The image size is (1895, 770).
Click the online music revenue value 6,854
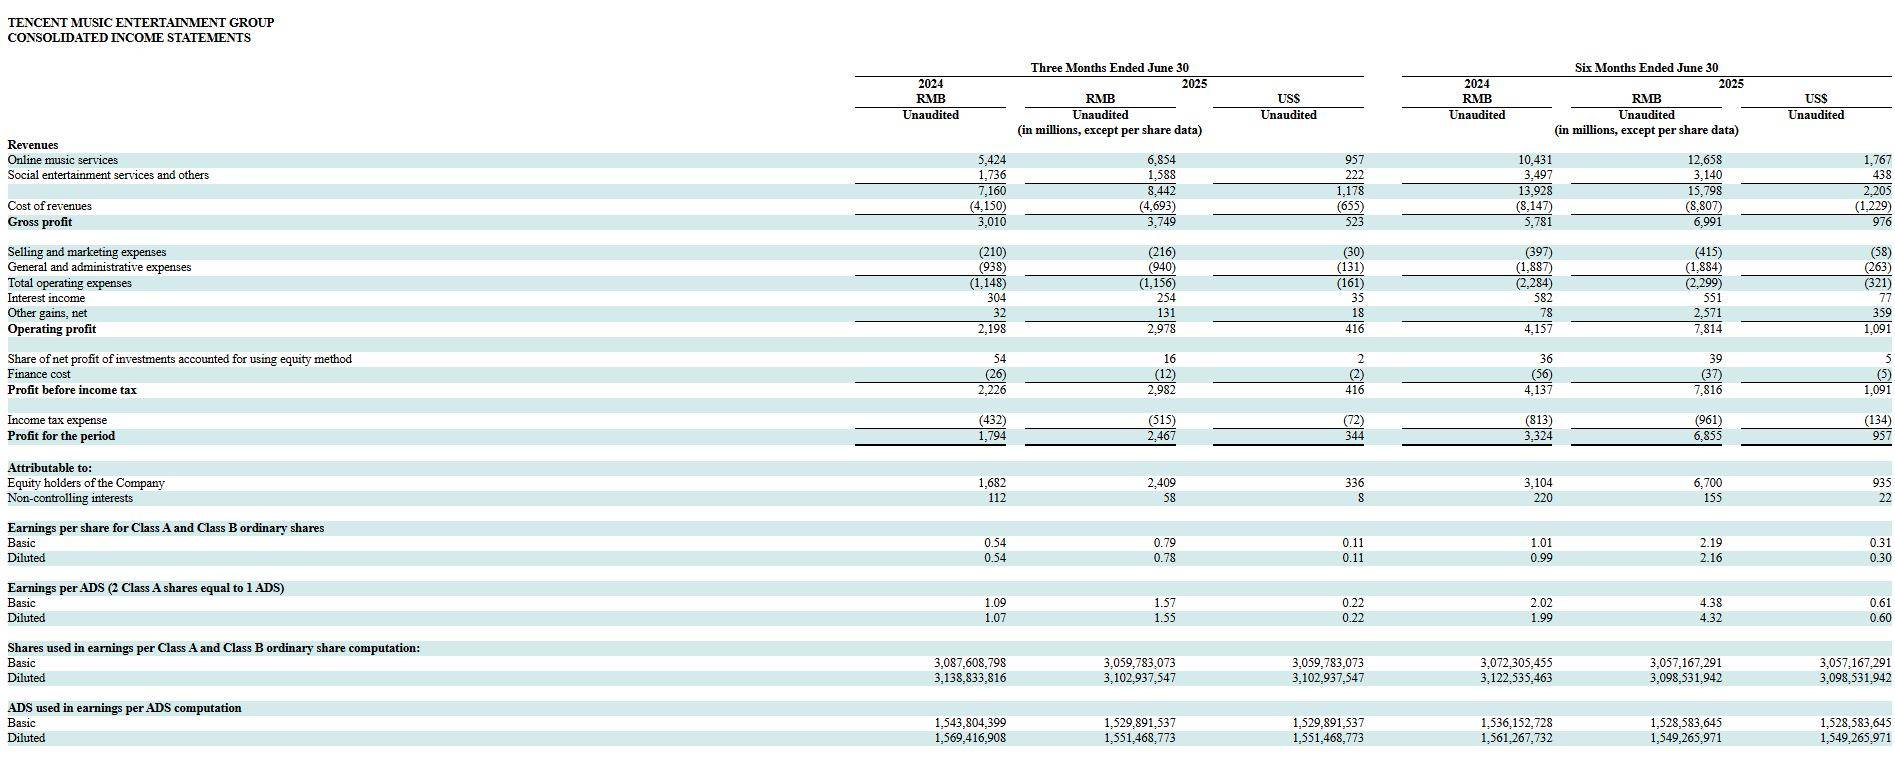click(1161, 160)
